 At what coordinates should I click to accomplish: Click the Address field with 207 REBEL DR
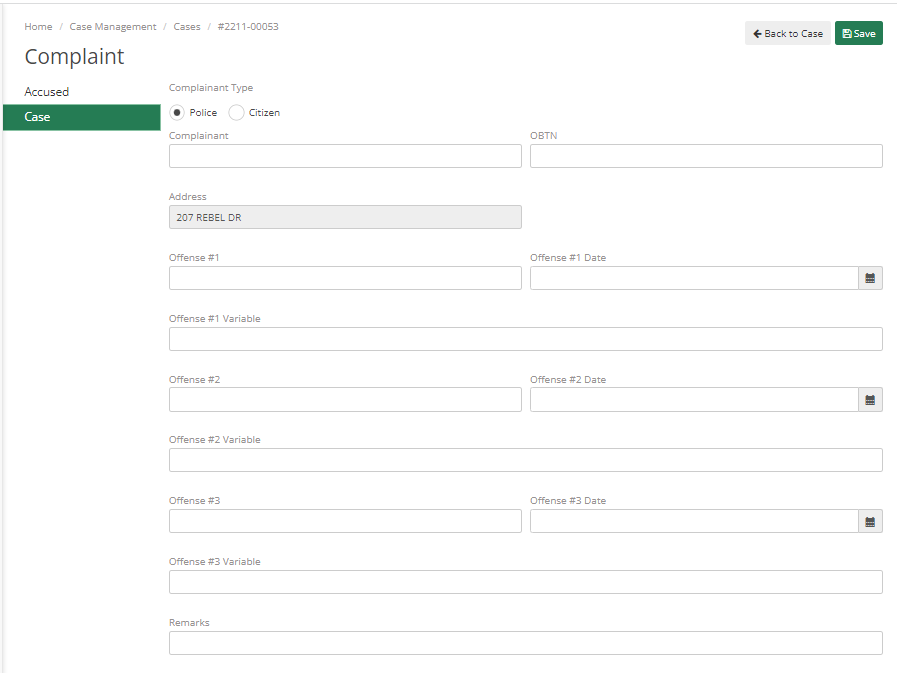click(x=345, y=217)
